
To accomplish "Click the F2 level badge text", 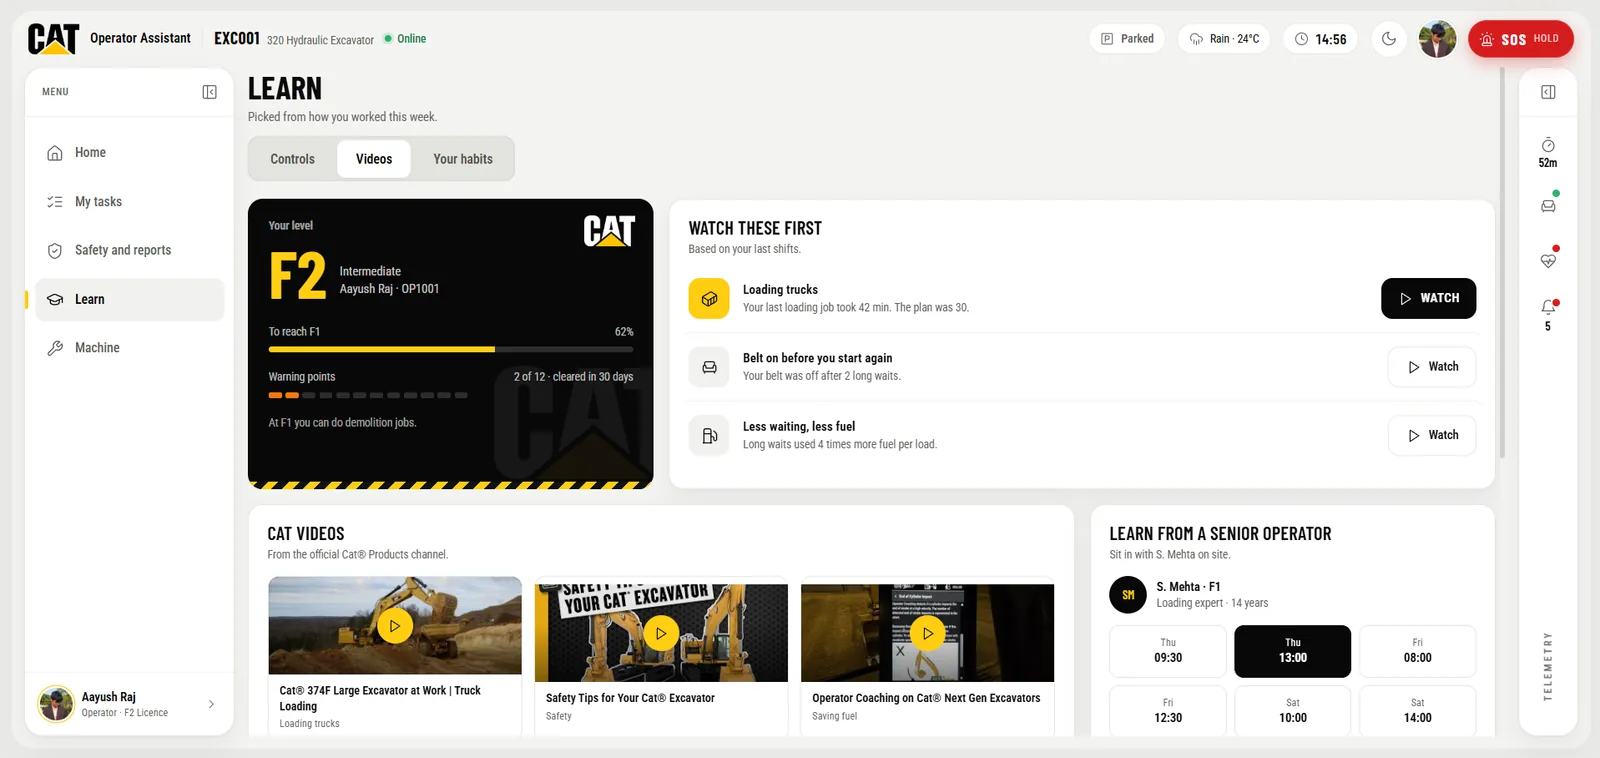I will click(298, 277).
